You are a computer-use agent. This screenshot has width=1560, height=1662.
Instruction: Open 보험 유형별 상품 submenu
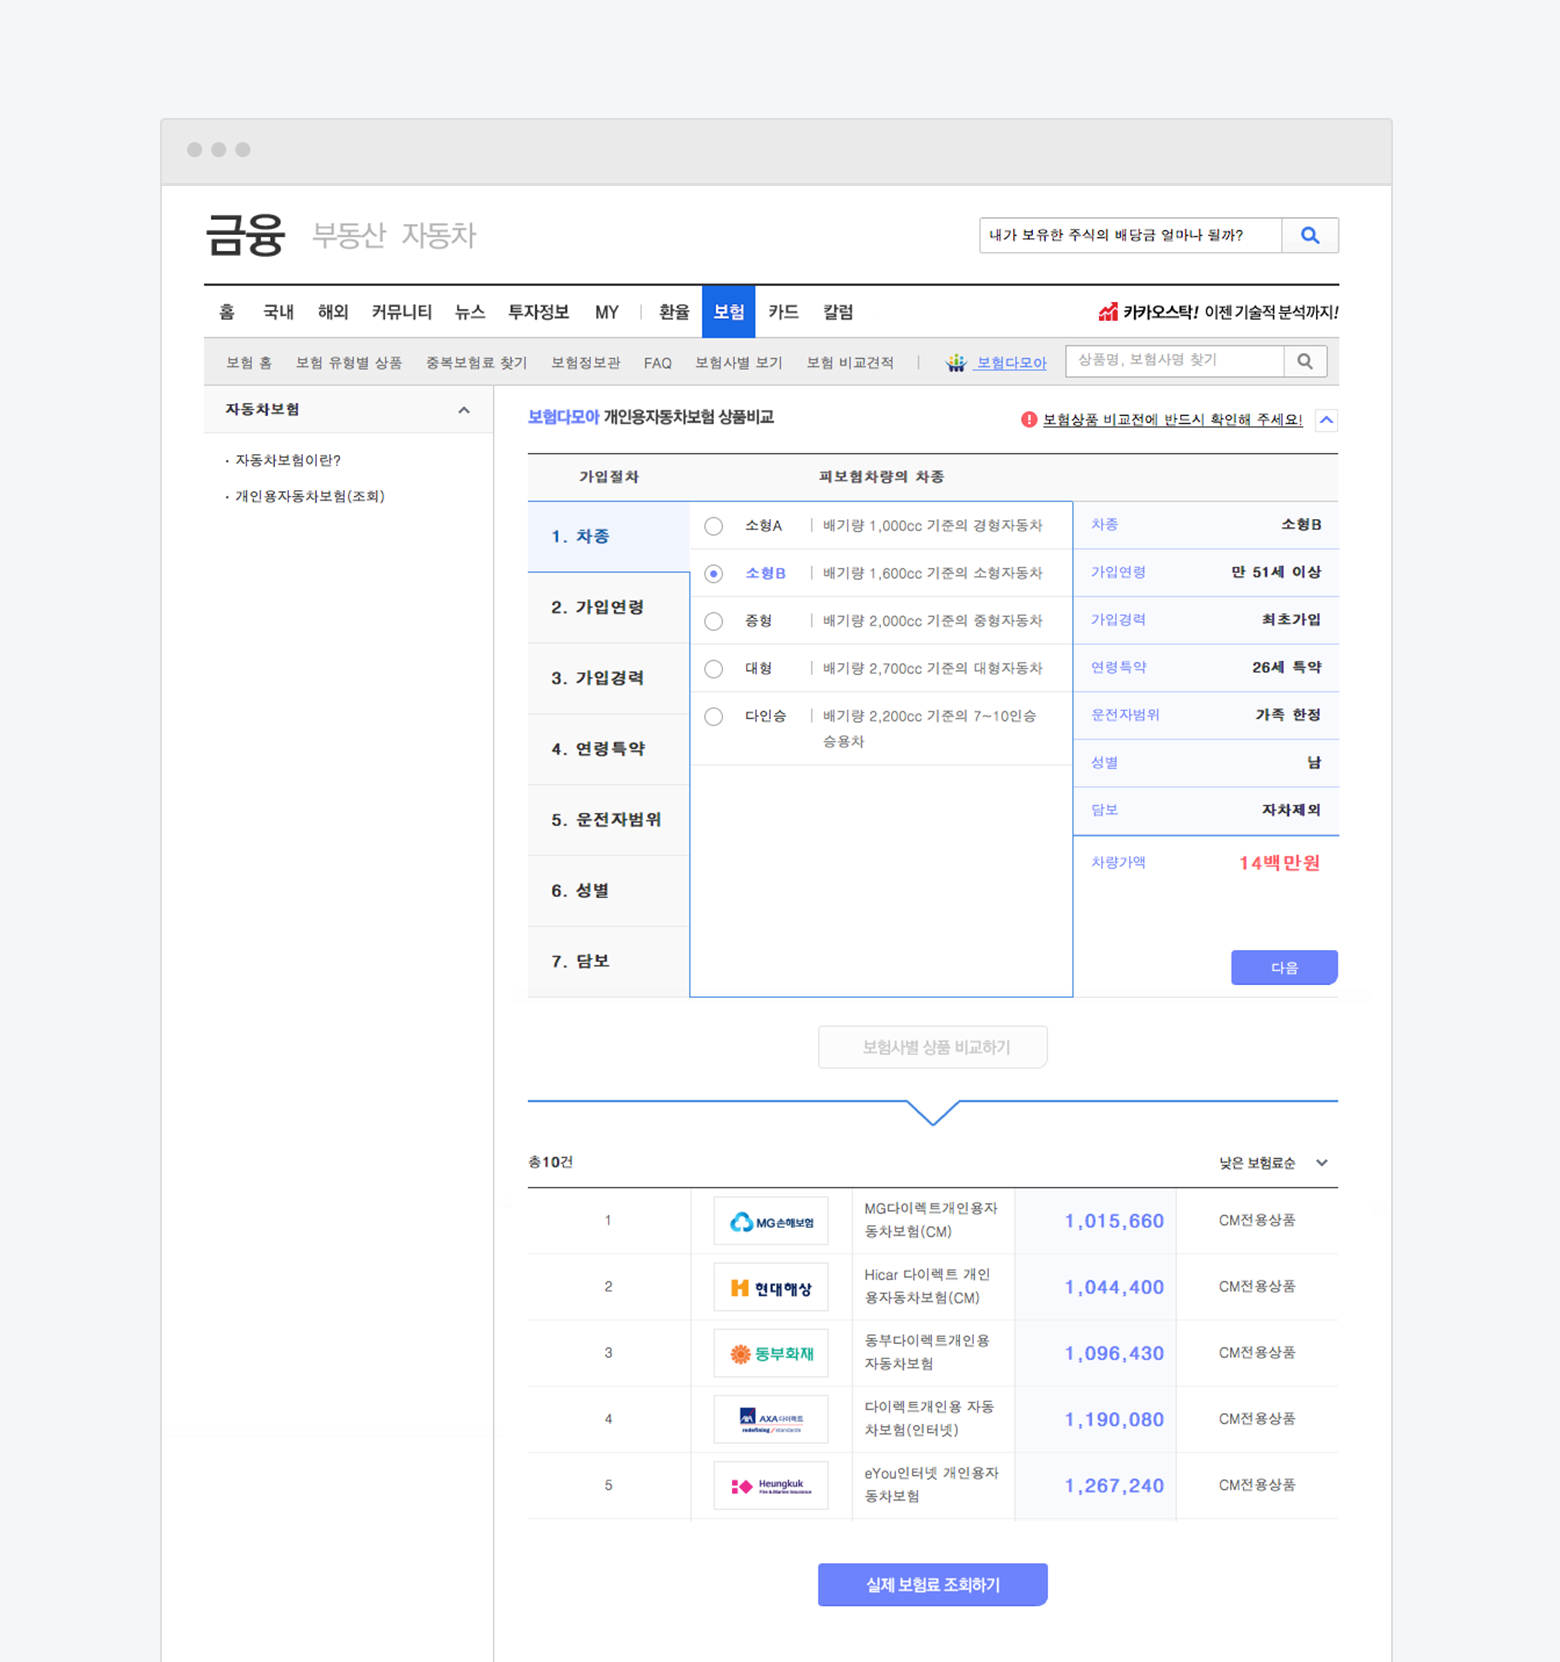tap(349, 363)
